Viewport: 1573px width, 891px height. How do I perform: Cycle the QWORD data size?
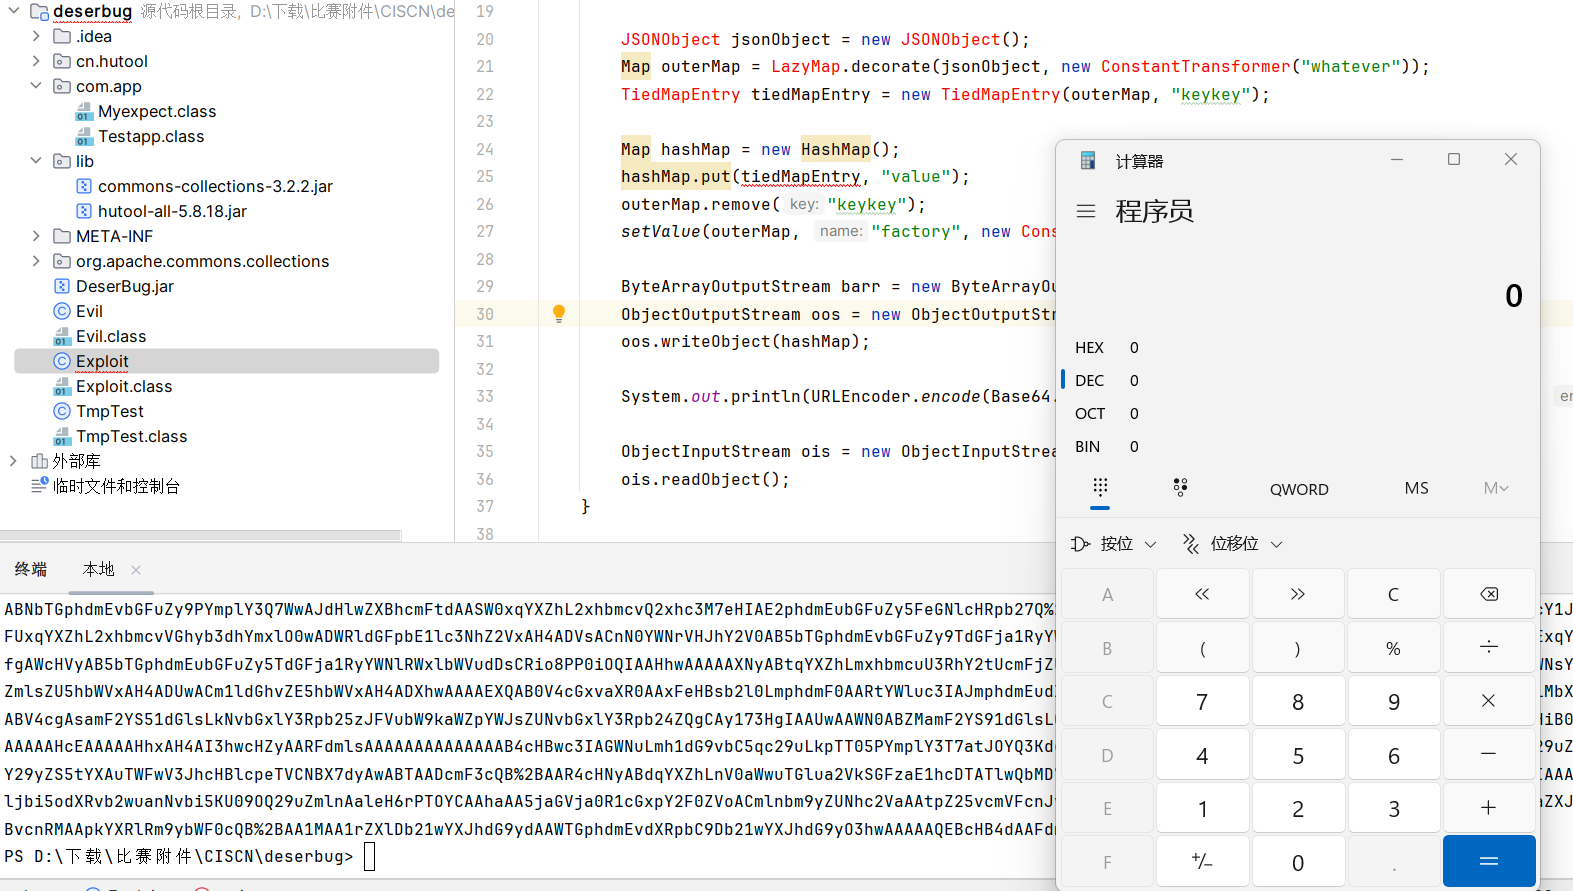(1299, 489)
